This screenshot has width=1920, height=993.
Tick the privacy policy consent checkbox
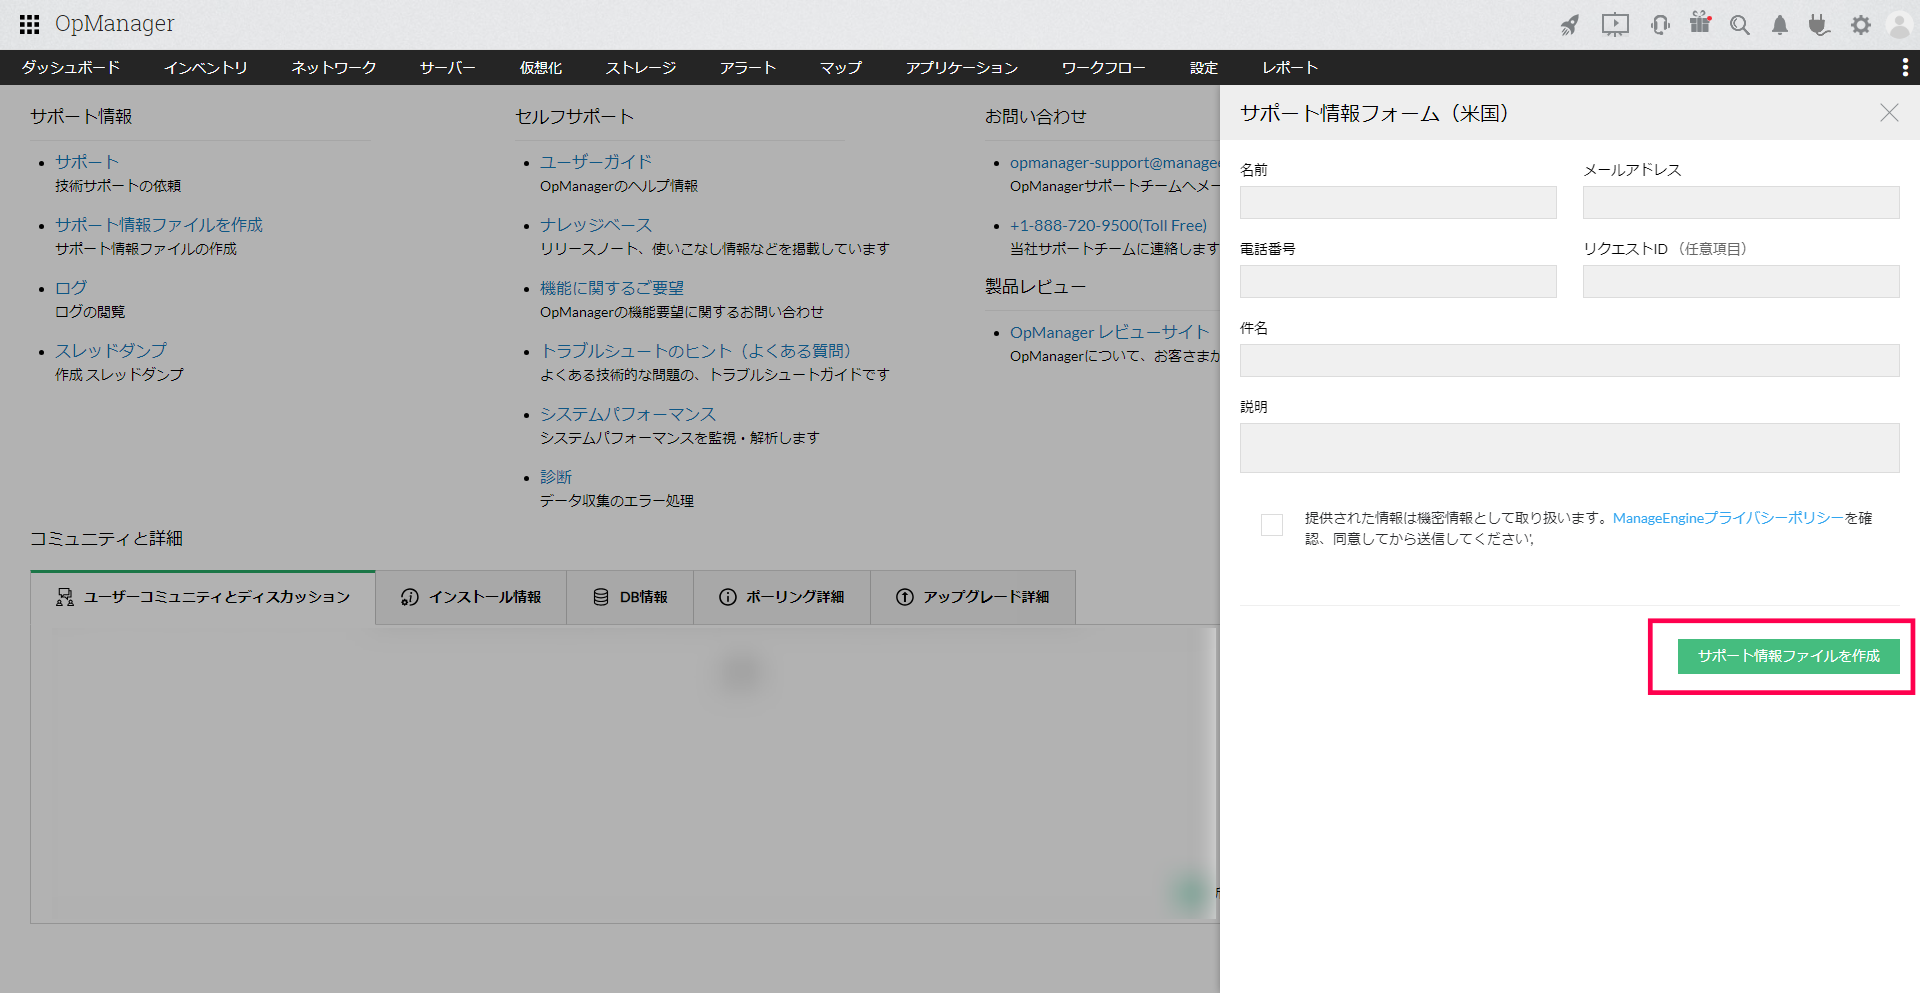pyautogui.click(x=1272, y=525)
